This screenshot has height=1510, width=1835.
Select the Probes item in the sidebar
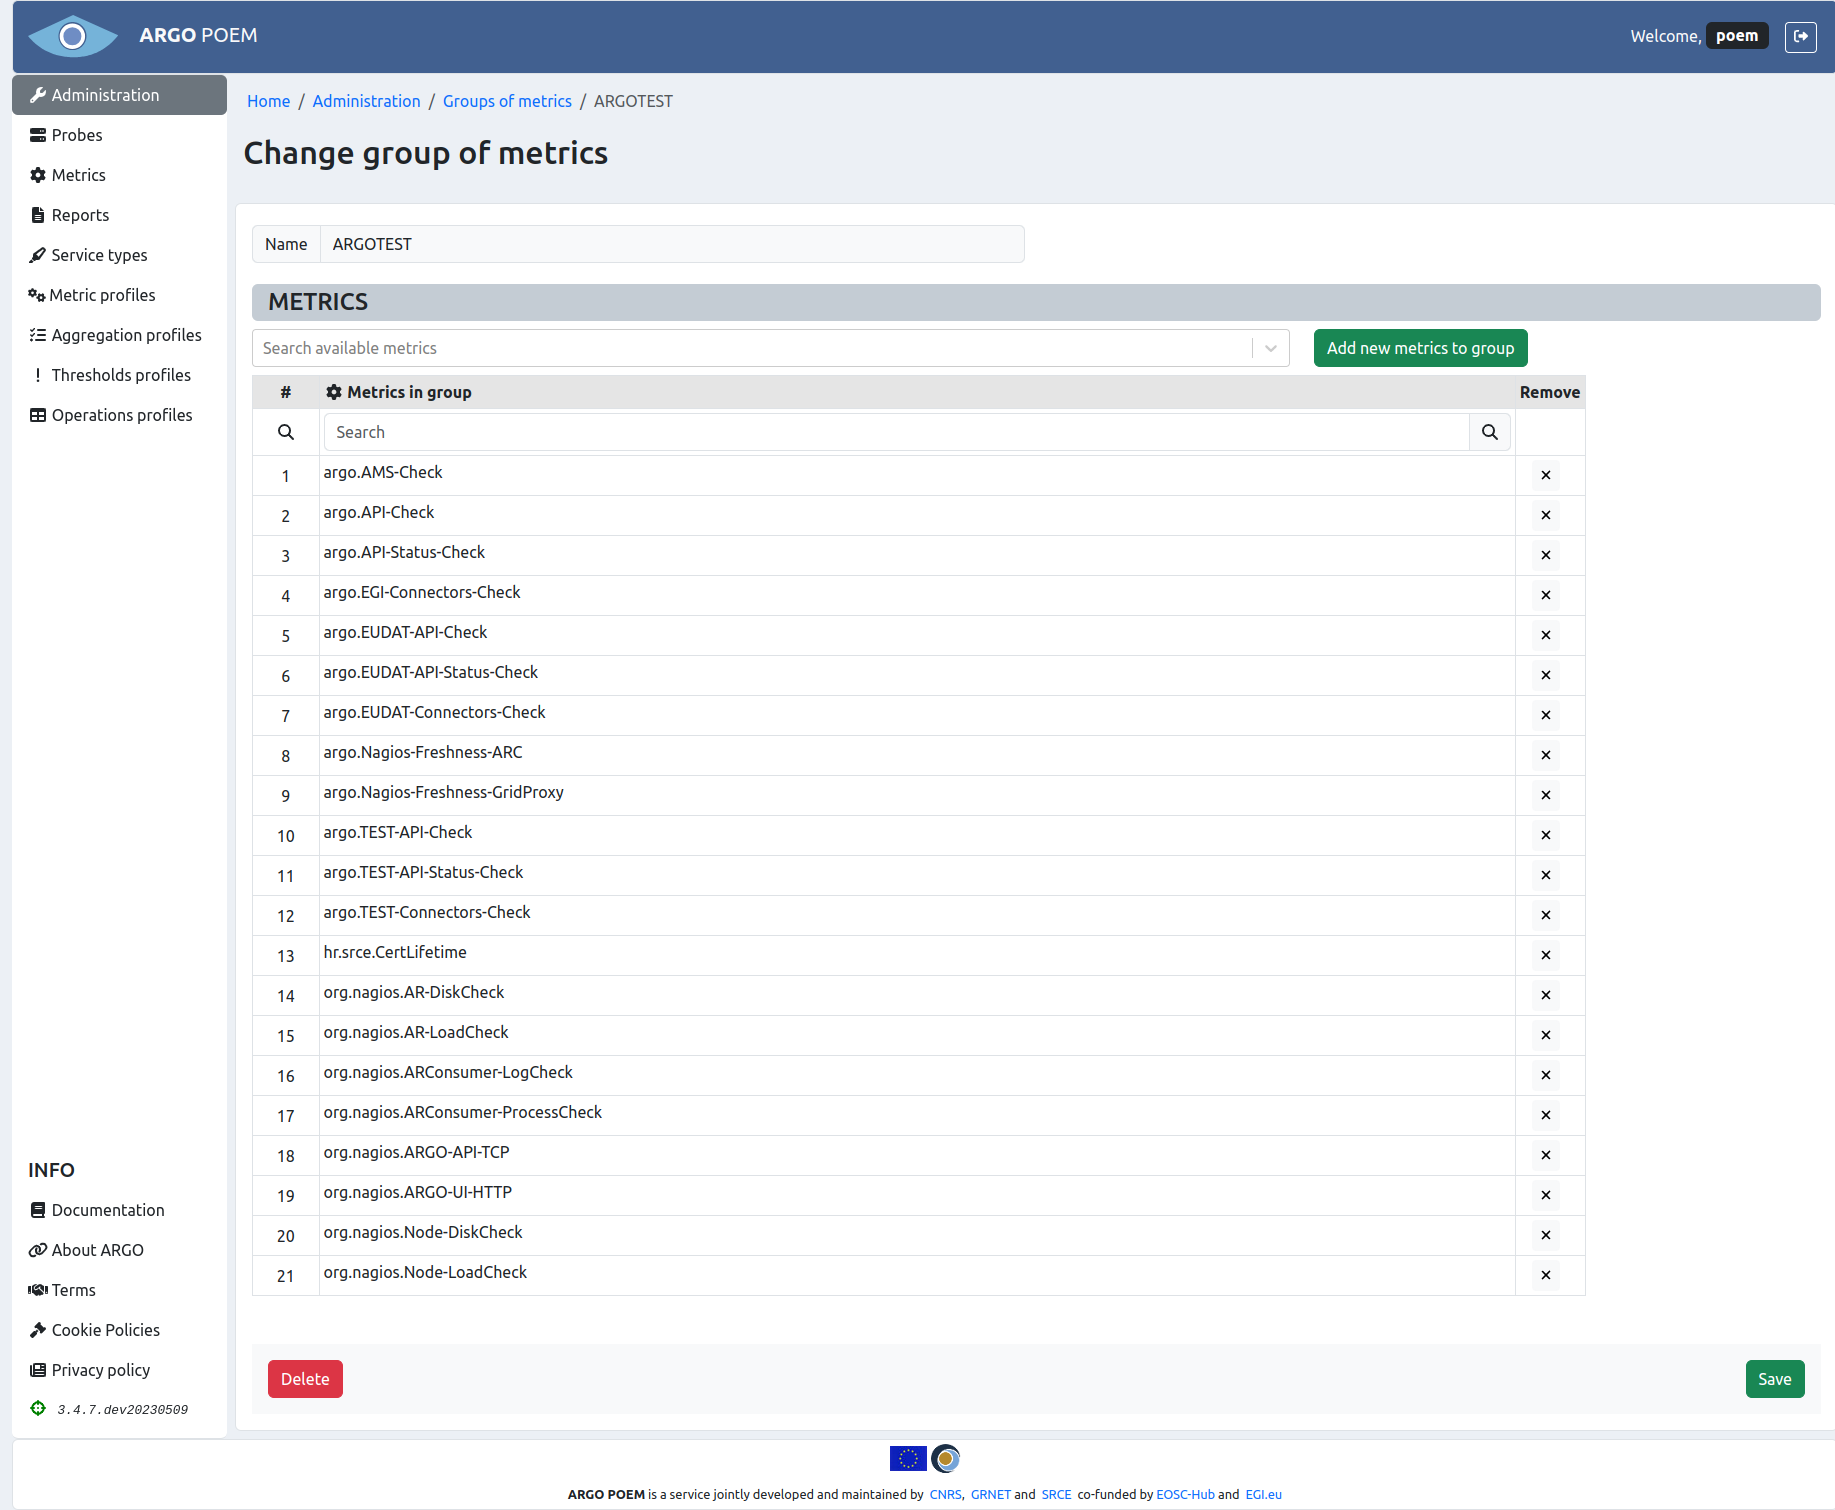pyautogui.click(x=75, y=135)
